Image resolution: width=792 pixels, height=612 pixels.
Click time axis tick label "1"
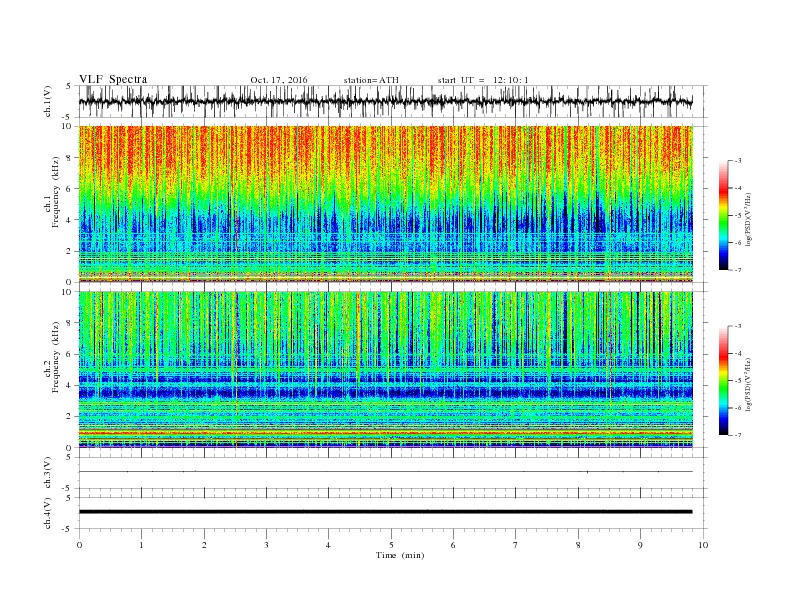click(x=141, y=545)
